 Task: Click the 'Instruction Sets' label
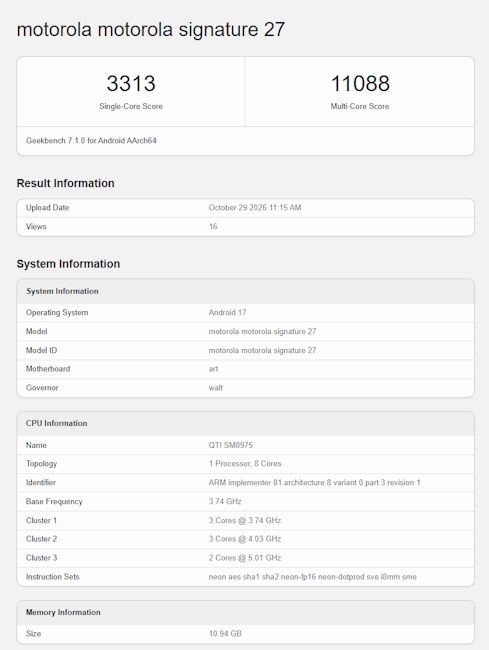pos(52,577)
